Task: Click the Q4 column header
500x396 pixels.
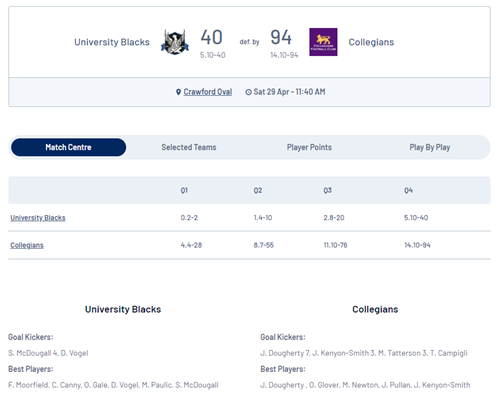Action: click(408, 190)
